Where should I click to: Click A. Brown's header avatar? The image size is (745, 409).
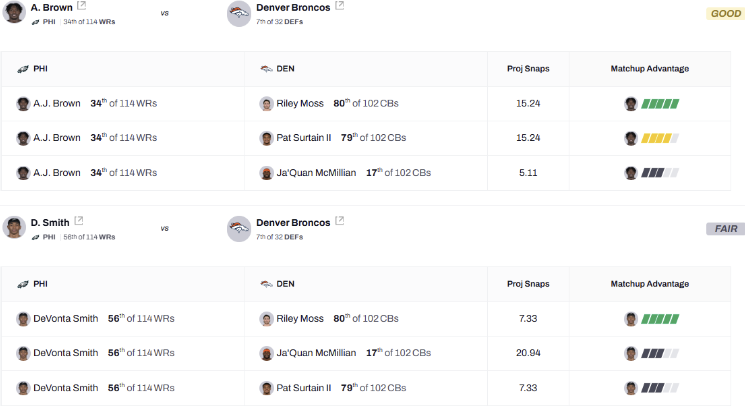14,12
